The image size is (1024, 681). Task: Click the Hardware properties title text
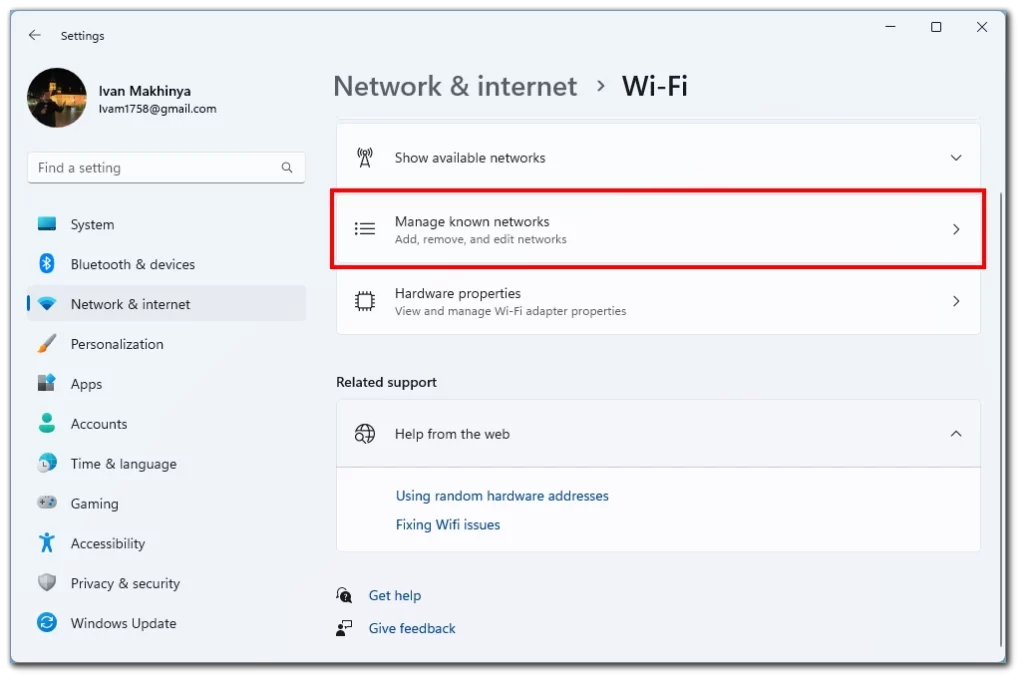pos(458,293)
